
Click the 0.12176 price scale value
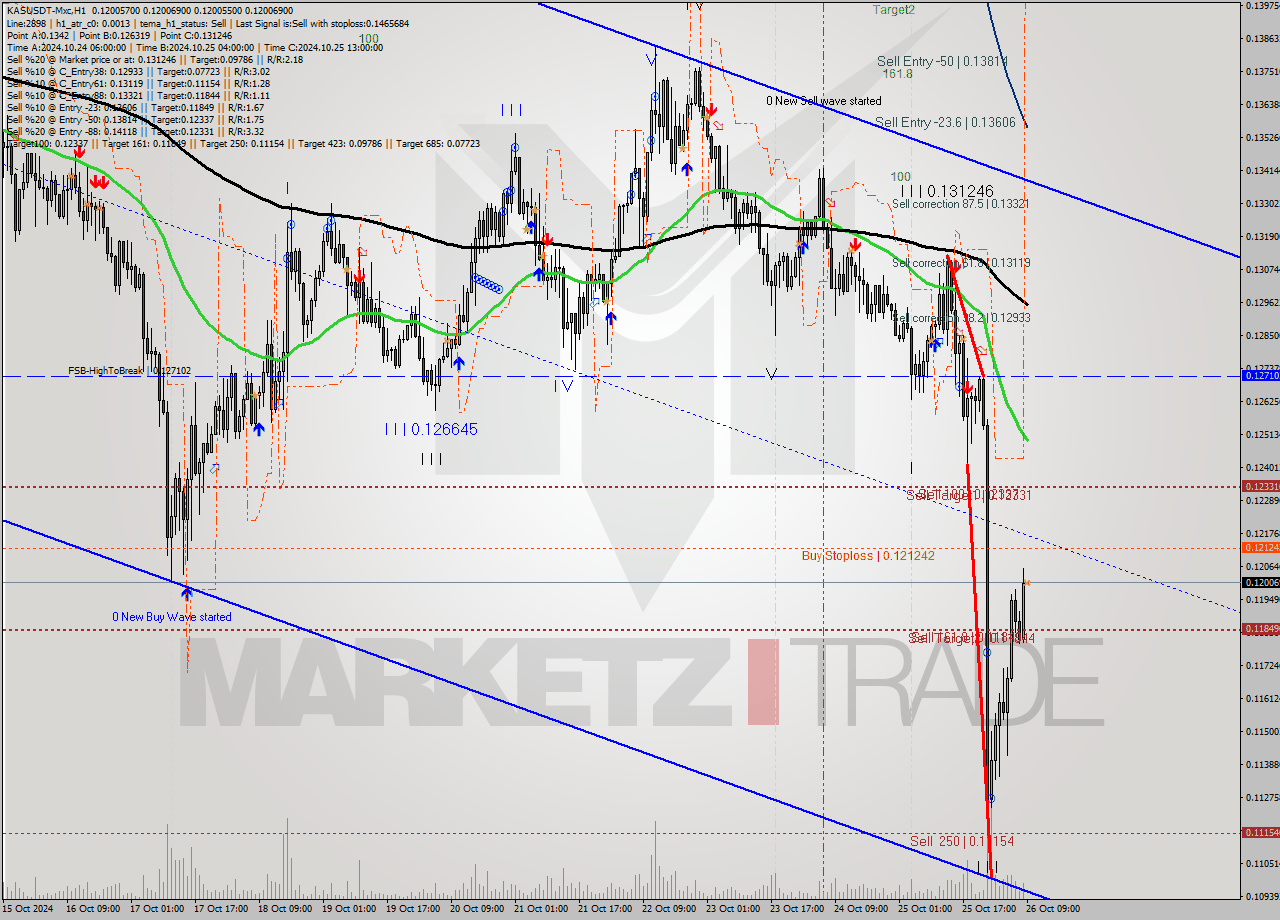[1261, 533]
